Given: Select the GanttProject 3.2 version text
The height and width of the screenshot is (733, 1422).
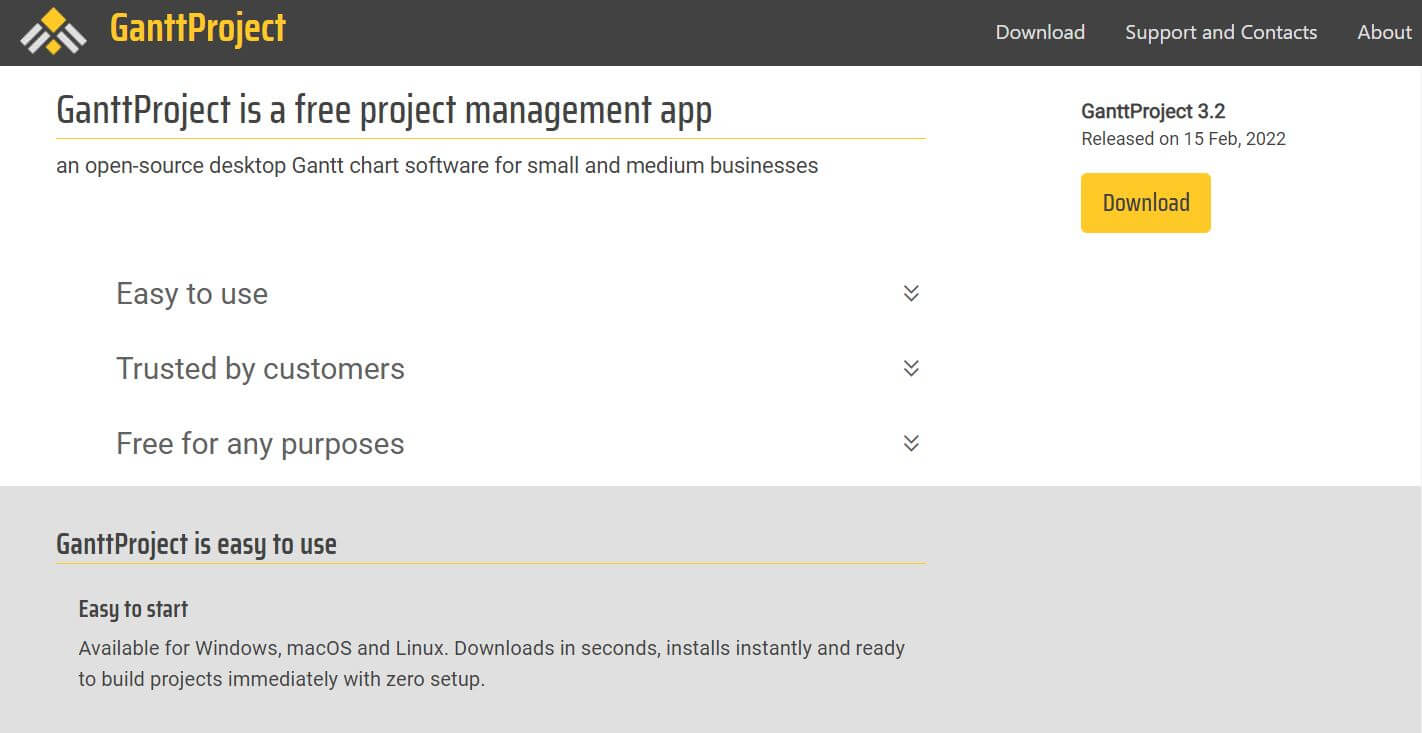Looking at the screenshot, I should coord(1153,111).
